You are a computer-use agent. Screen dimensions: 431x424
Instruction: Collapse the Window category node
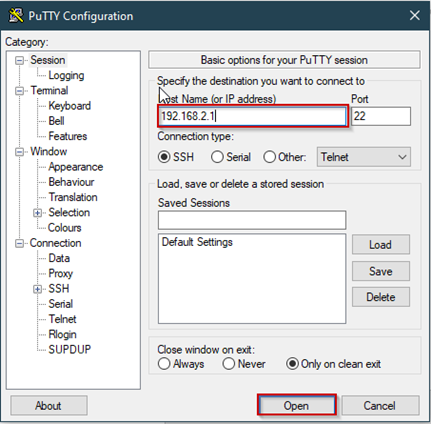[20, 152]
